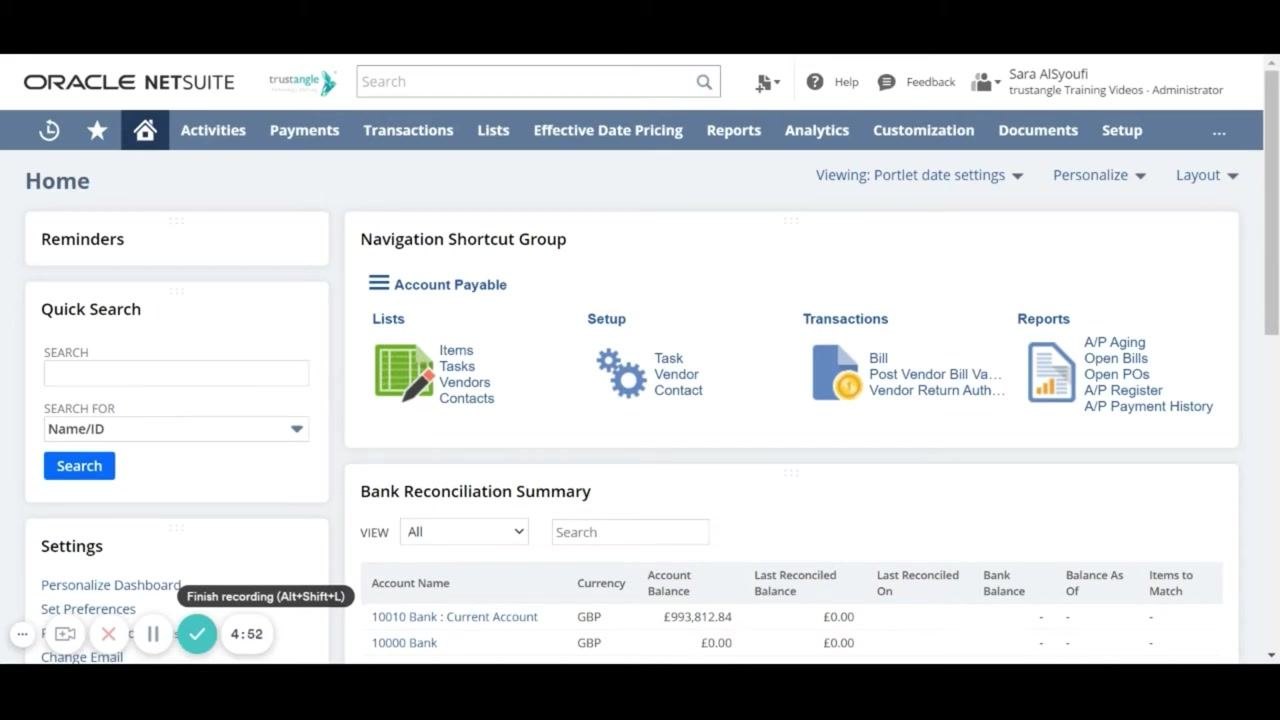Image resolution: width=1280 pixels, height=720 pixels.
Task: Open the Vendor Return Auth... link
Action: point(937,390)
